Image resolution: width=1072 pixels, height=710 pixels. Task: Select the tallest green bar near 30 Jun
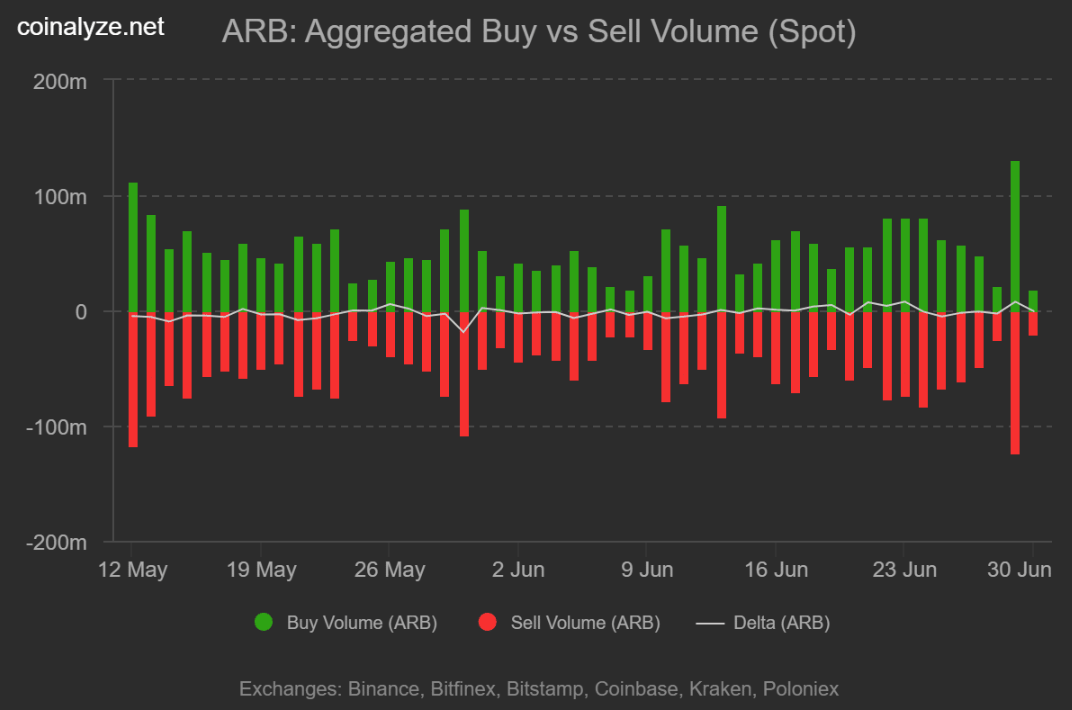pyautogui.click(x=1015, y=236)
